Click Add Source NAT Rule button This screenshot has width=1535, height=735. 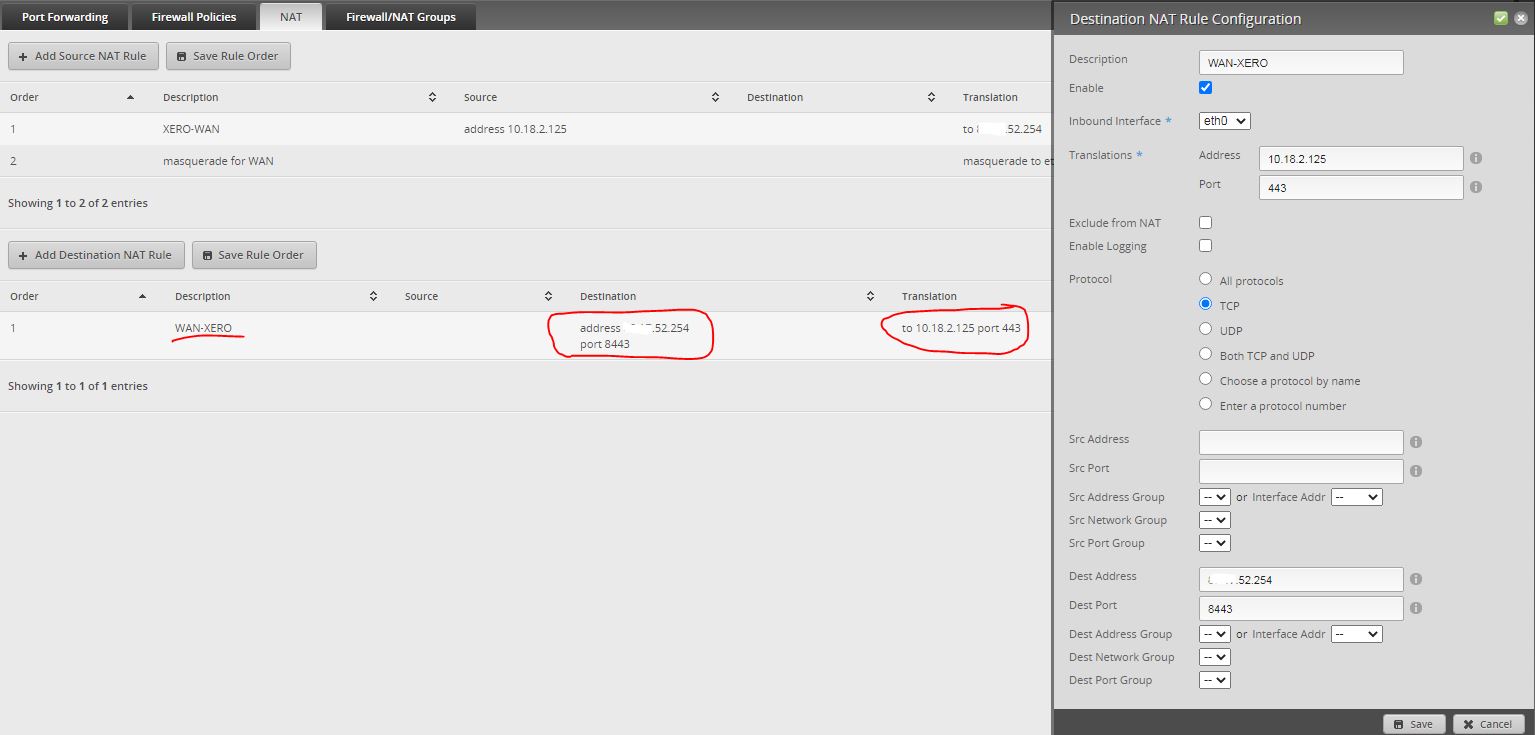tap(83, 56)
